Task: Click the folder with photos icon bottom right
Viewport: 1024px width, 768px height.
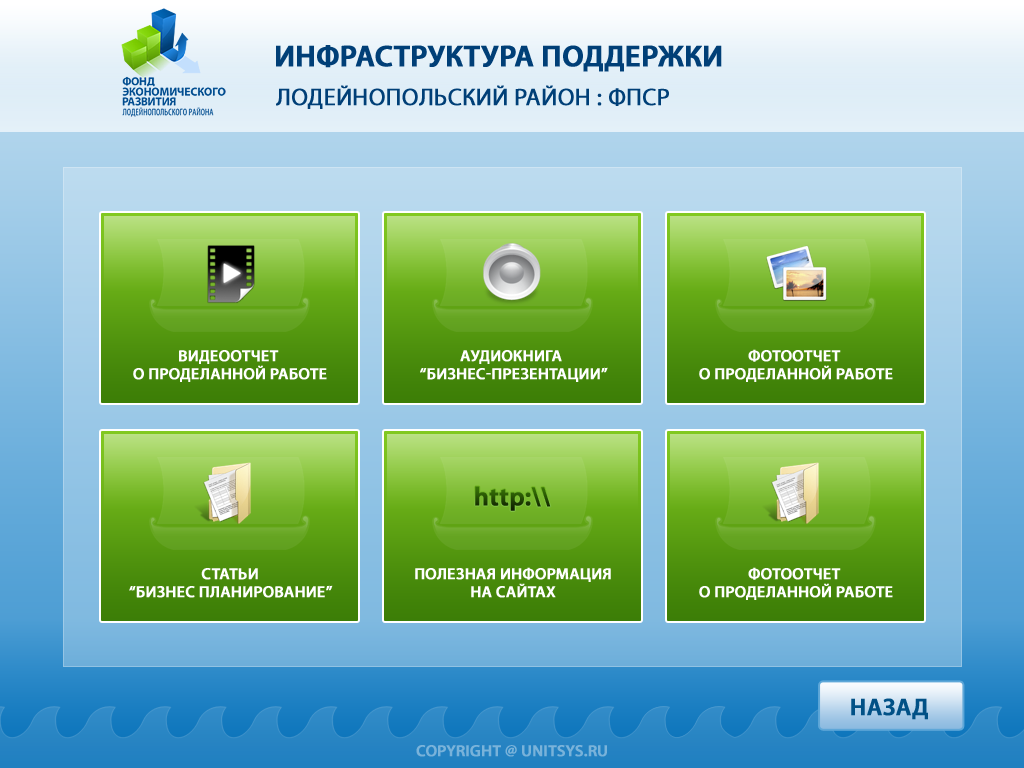Action: tap(794, 492)
